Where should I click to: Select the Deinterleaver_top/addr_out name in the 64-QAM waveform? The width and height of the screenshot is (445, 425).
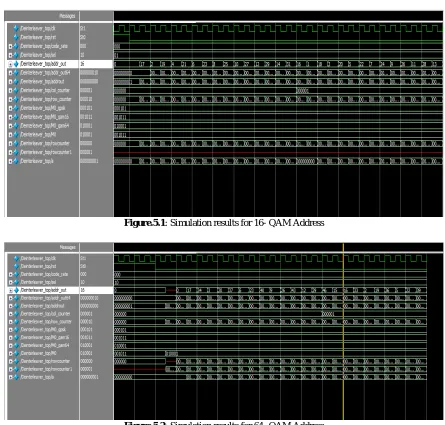point(43,290)
